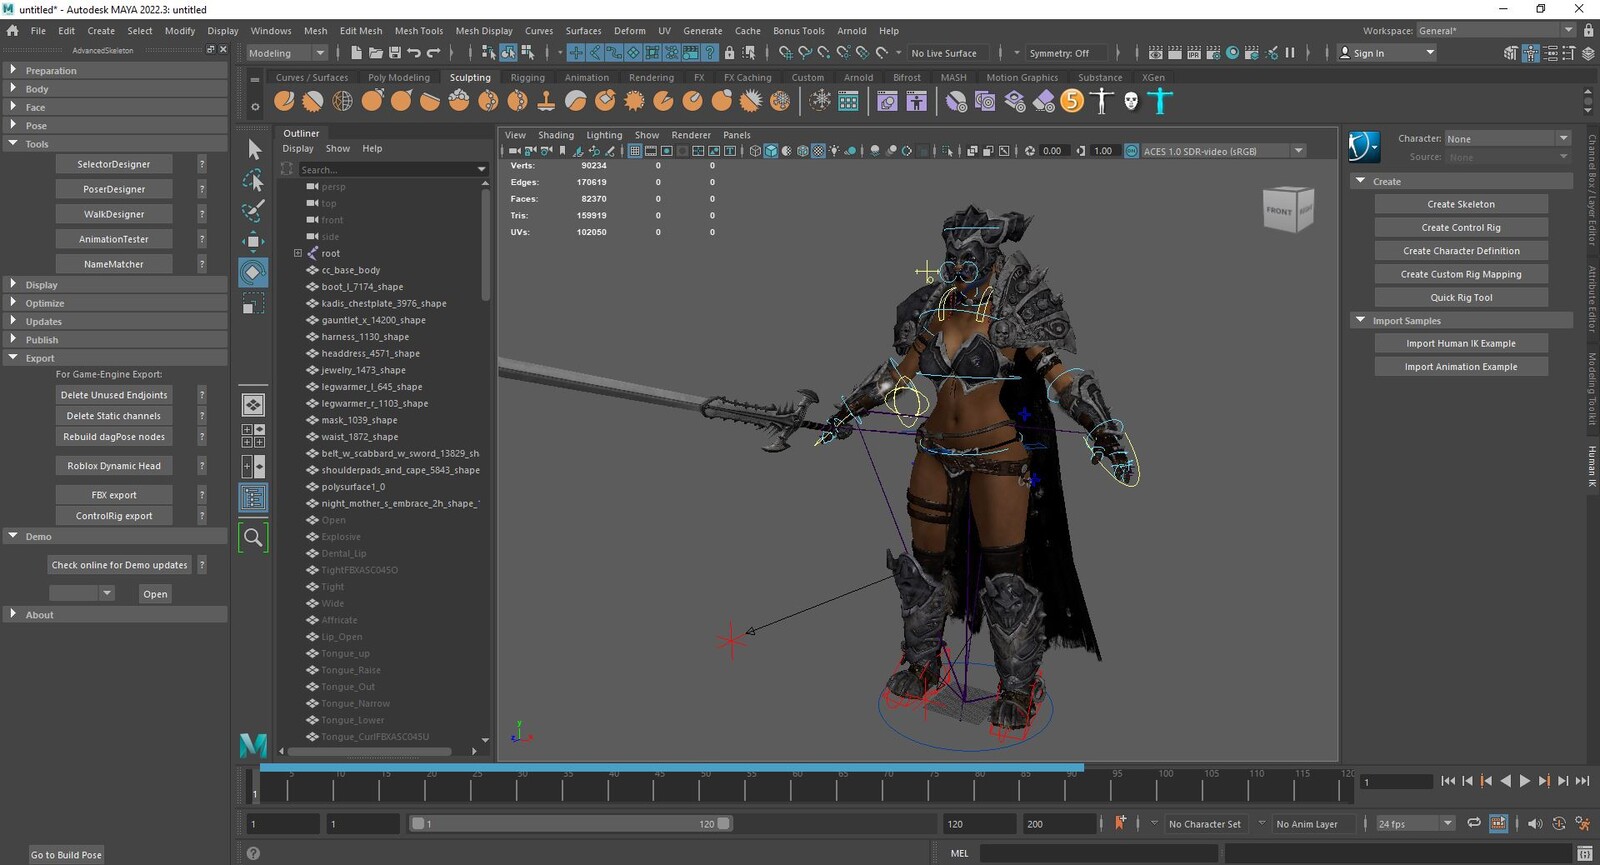Open the Character dropdown showing None
This screenshot has height=865, width=1600.
tap(1508, 138)
